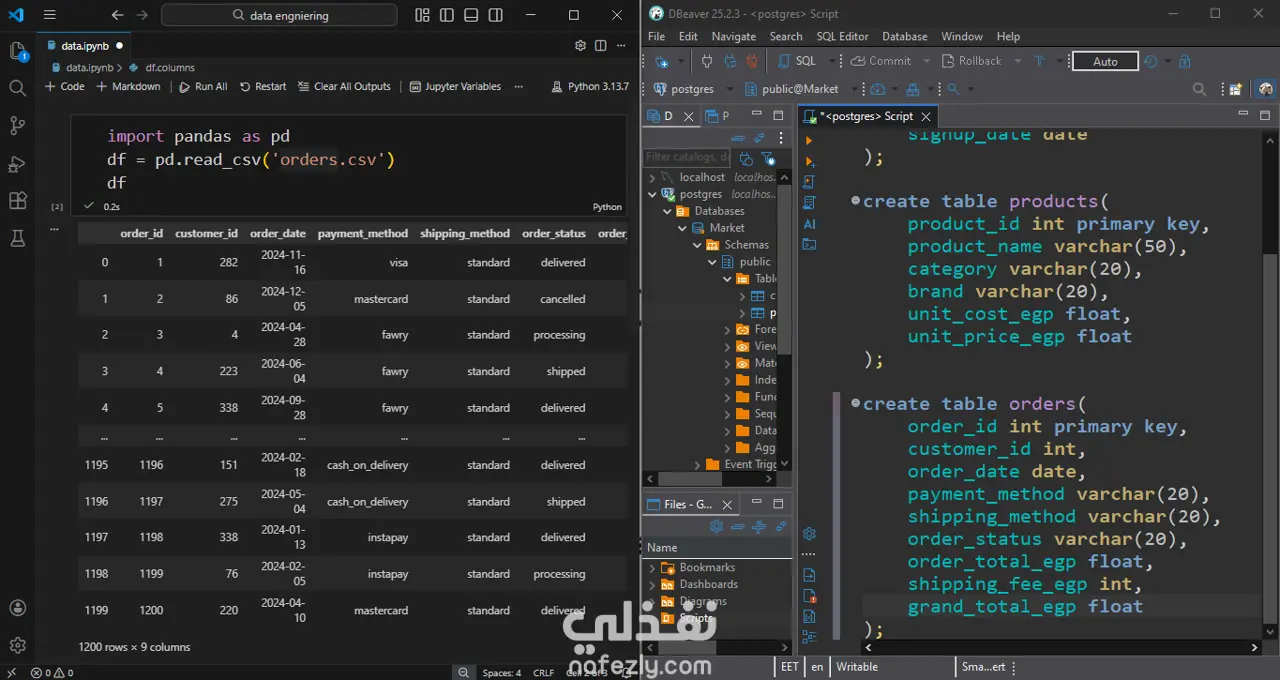The image size is (1280, 680).
Task: Open notebook settings gear in editor bar
Action: [x=580, y=45]
